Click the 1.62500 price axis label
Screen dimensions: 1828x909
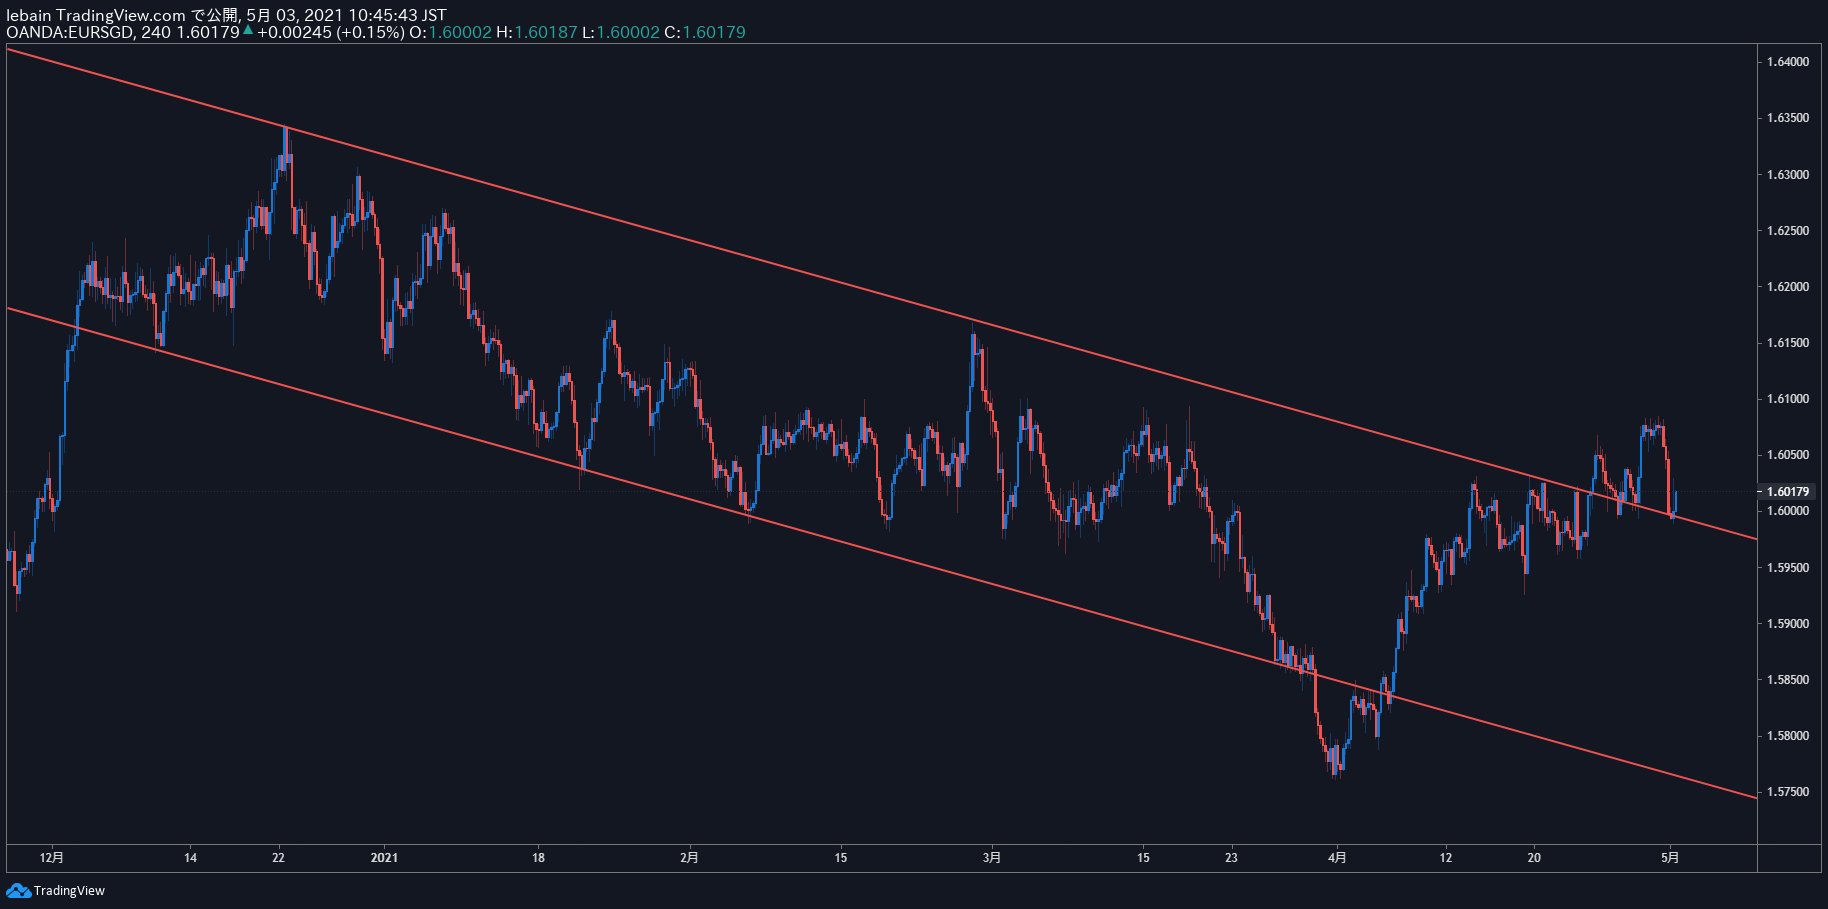pyautogui.click(x=1787, y=231)
